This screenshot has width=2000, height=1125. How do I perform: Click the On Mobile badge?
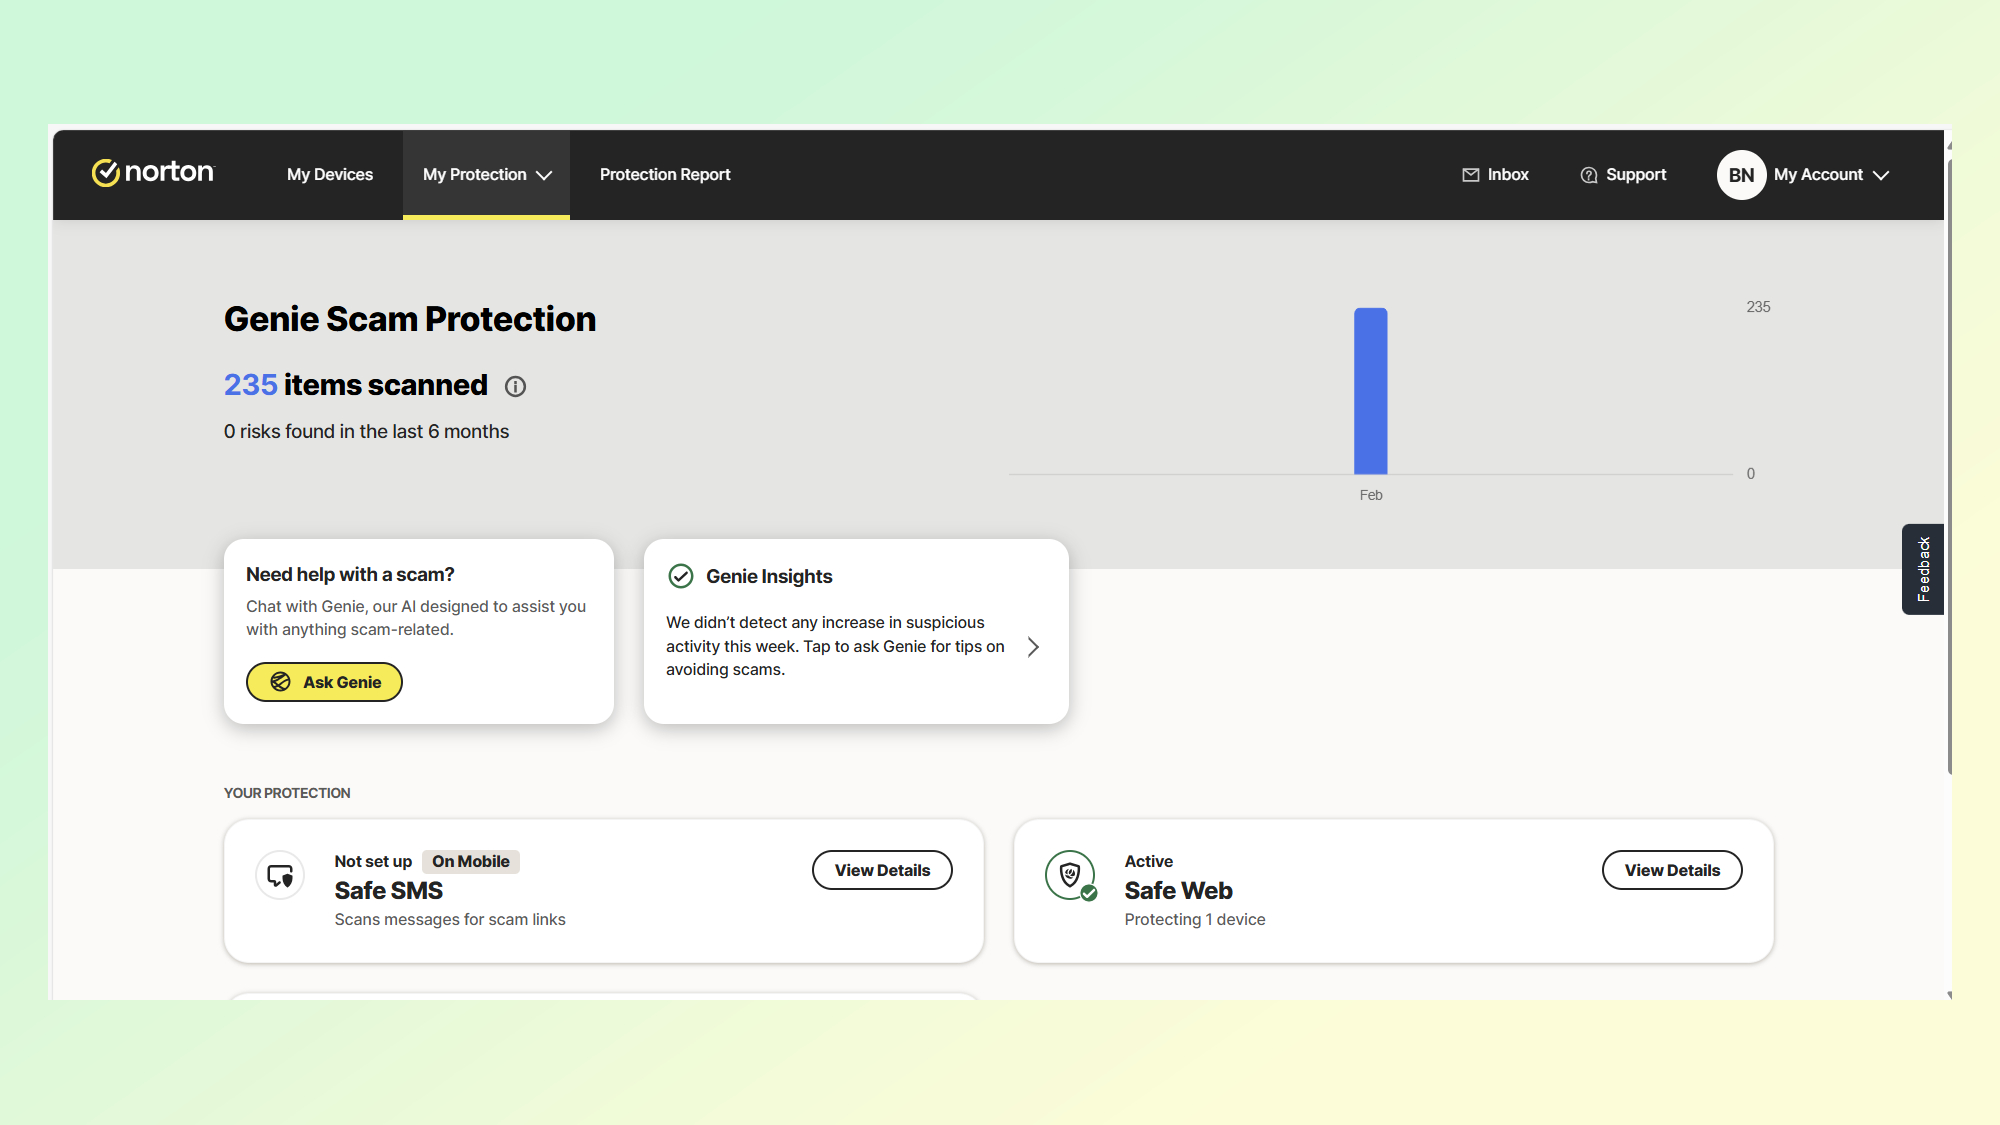pos(471,861)
